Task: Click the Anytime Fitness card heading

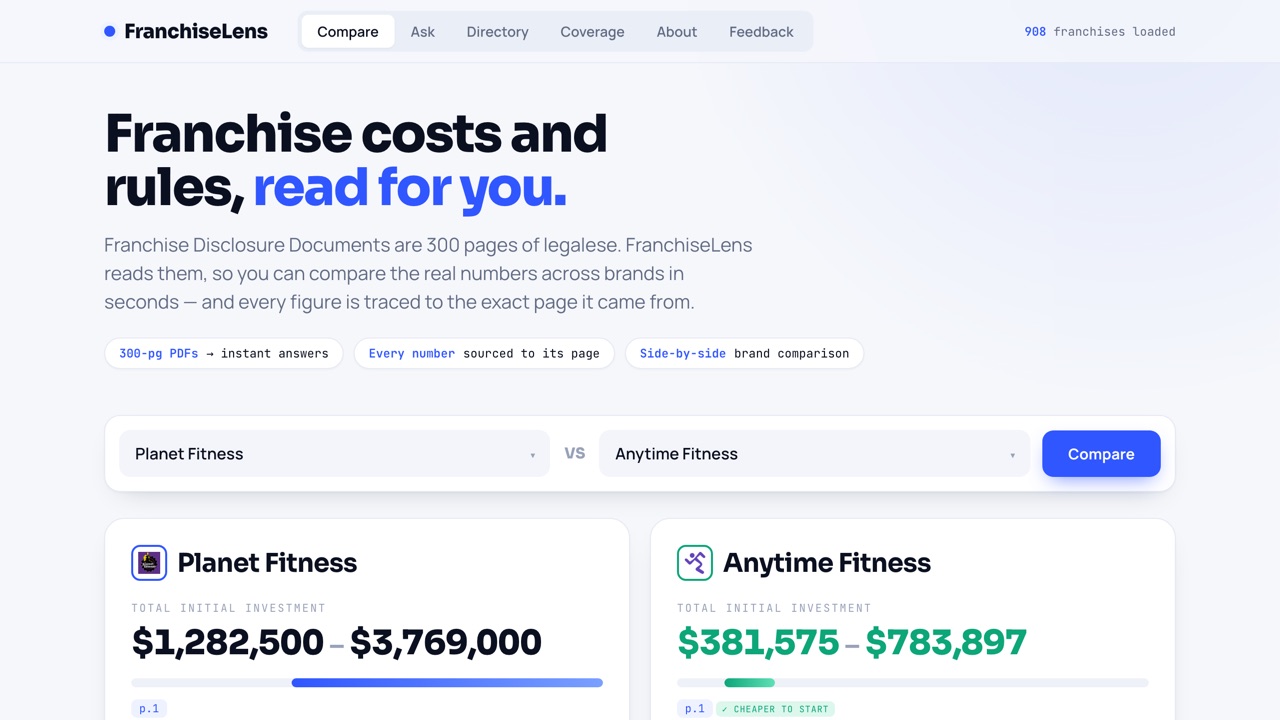Action: pyautogui.click(x=827, y=563)
